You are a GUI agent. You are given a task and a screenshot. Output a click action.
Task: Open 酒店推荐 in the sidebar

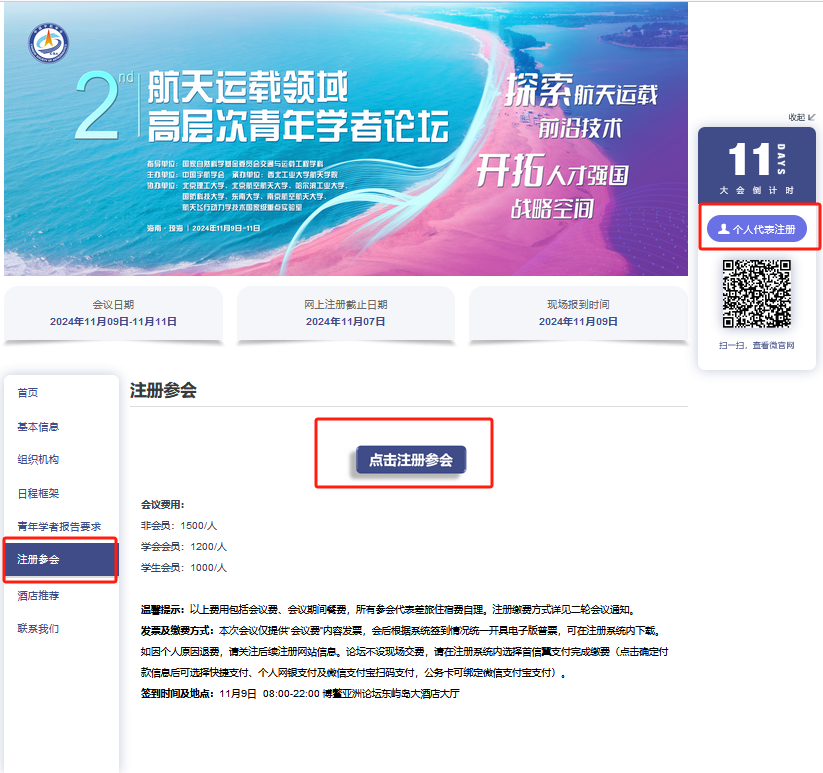[x=38, y=595]
